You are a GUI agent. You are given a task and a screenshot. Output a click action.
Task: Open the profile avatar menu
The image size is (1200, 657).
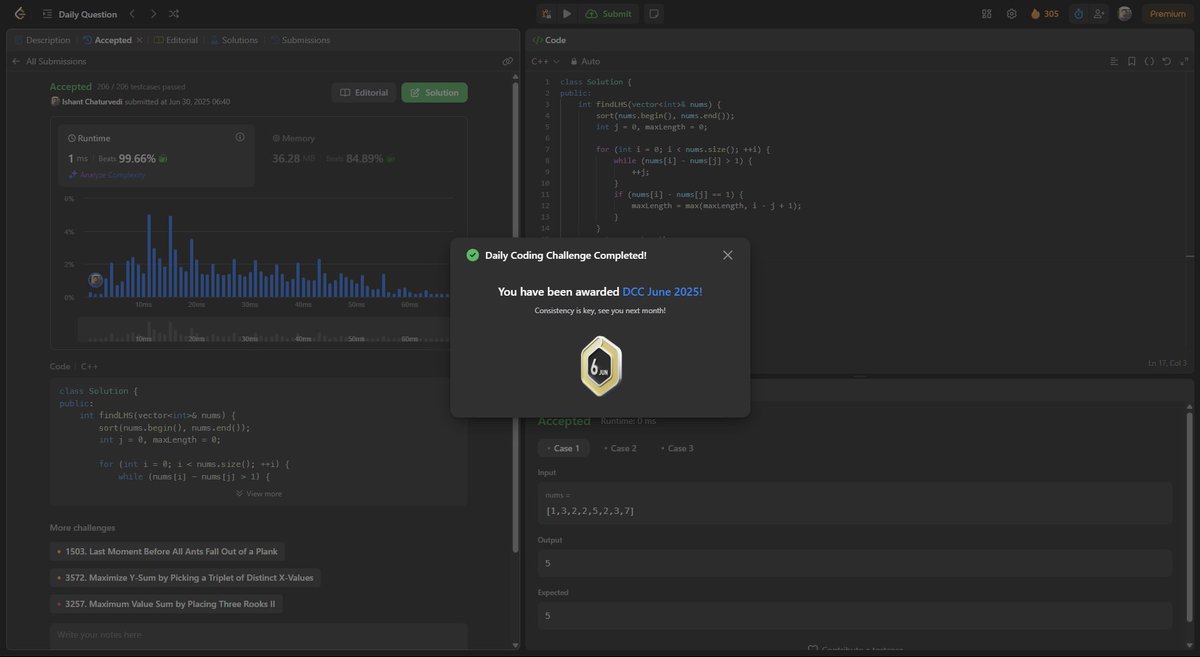[1125, 14]
